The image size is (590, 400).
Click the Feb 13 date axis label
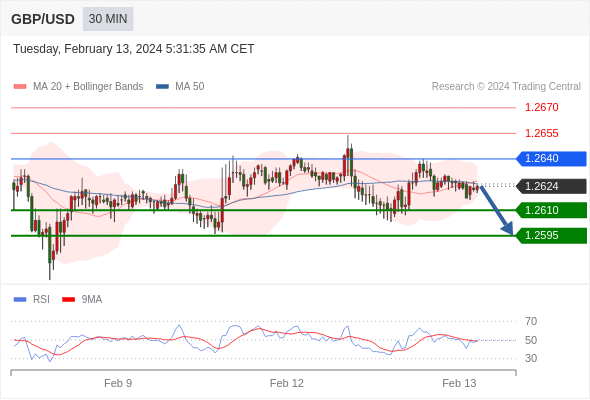coord(459,383)
